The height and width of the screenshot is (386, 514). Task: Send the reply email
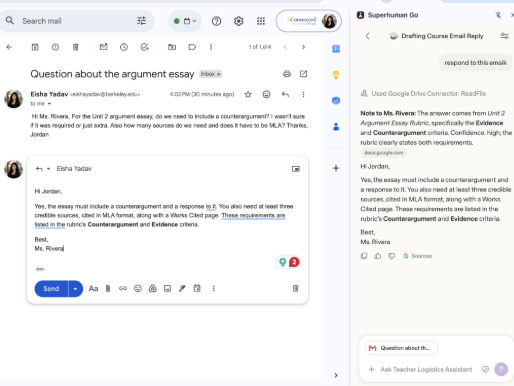coord(51,289)
